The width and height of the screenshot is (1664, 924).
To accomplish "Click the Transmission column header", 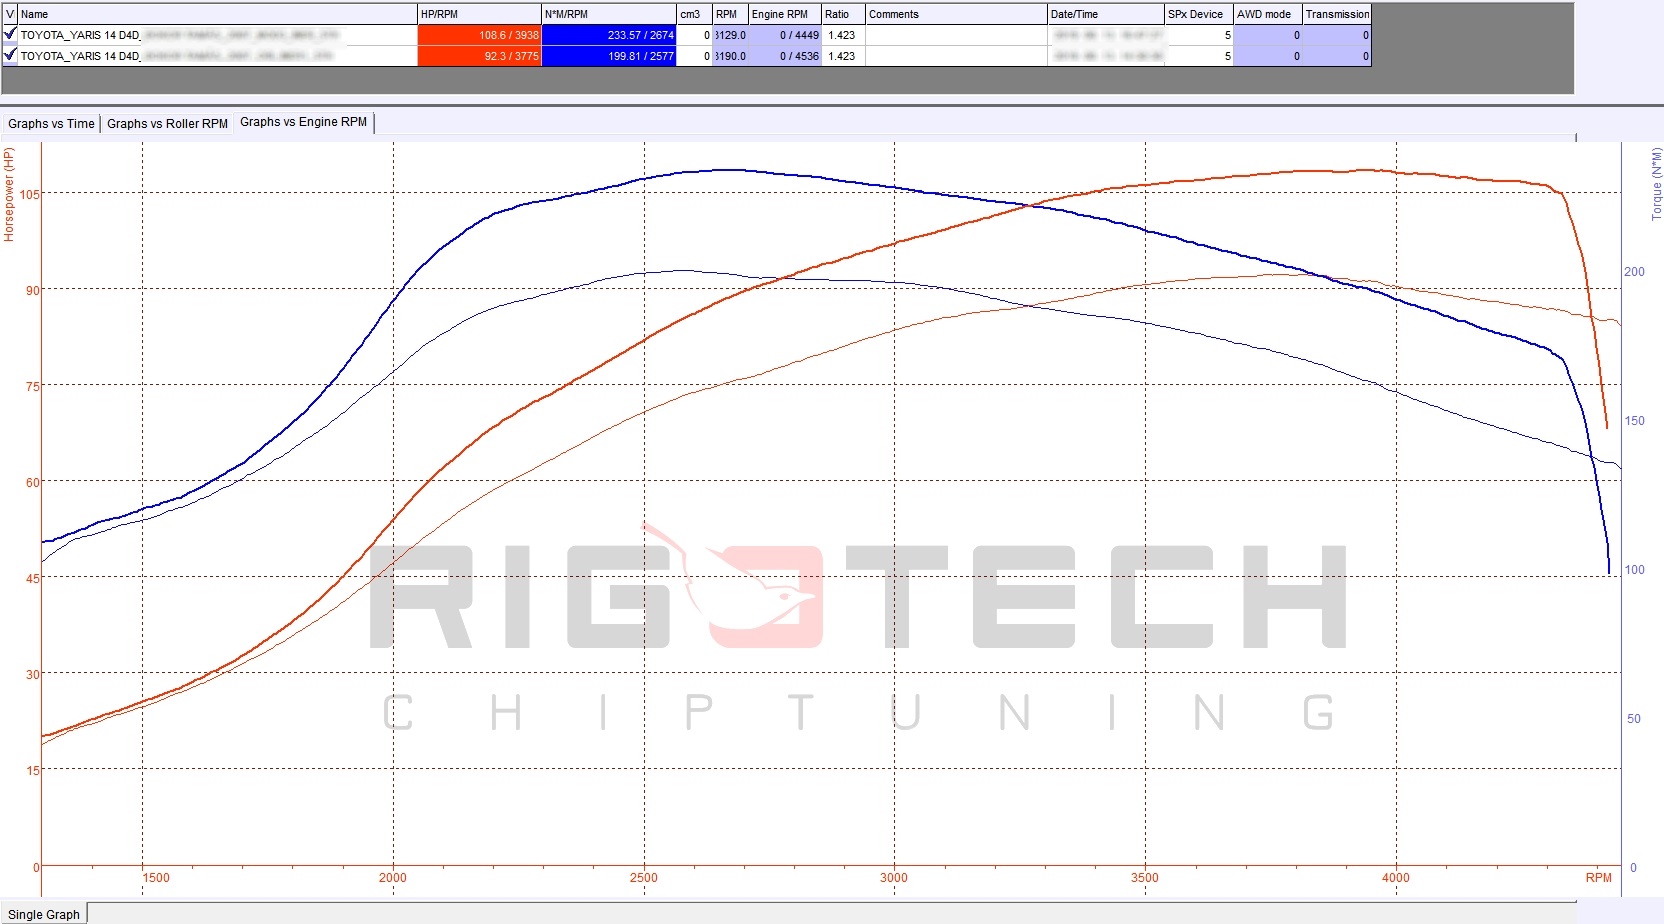I will coord(1337,14).
